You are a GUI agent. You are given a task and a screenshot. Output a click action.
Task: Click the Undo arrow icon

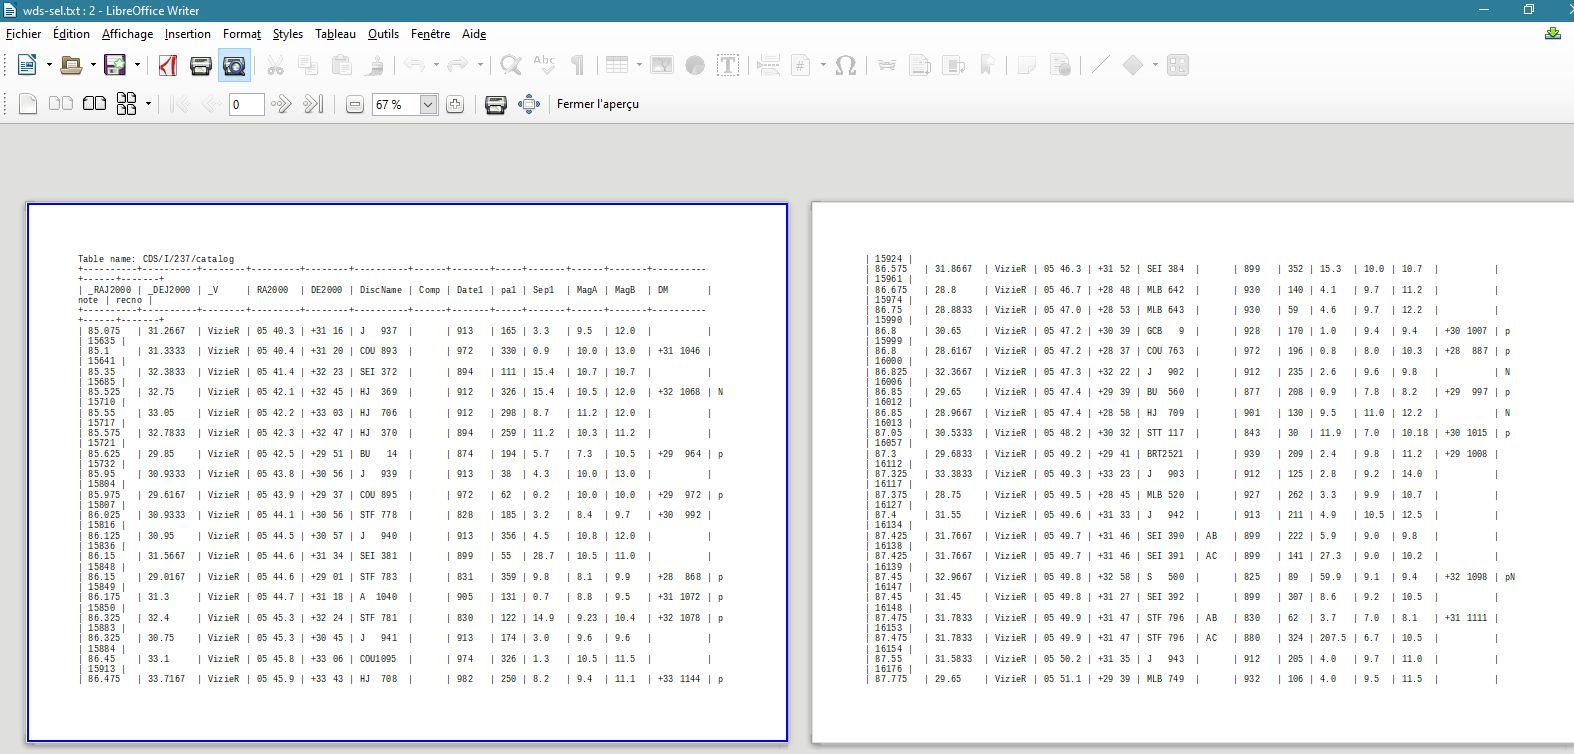pyautogui.click(x=414, y=66)
